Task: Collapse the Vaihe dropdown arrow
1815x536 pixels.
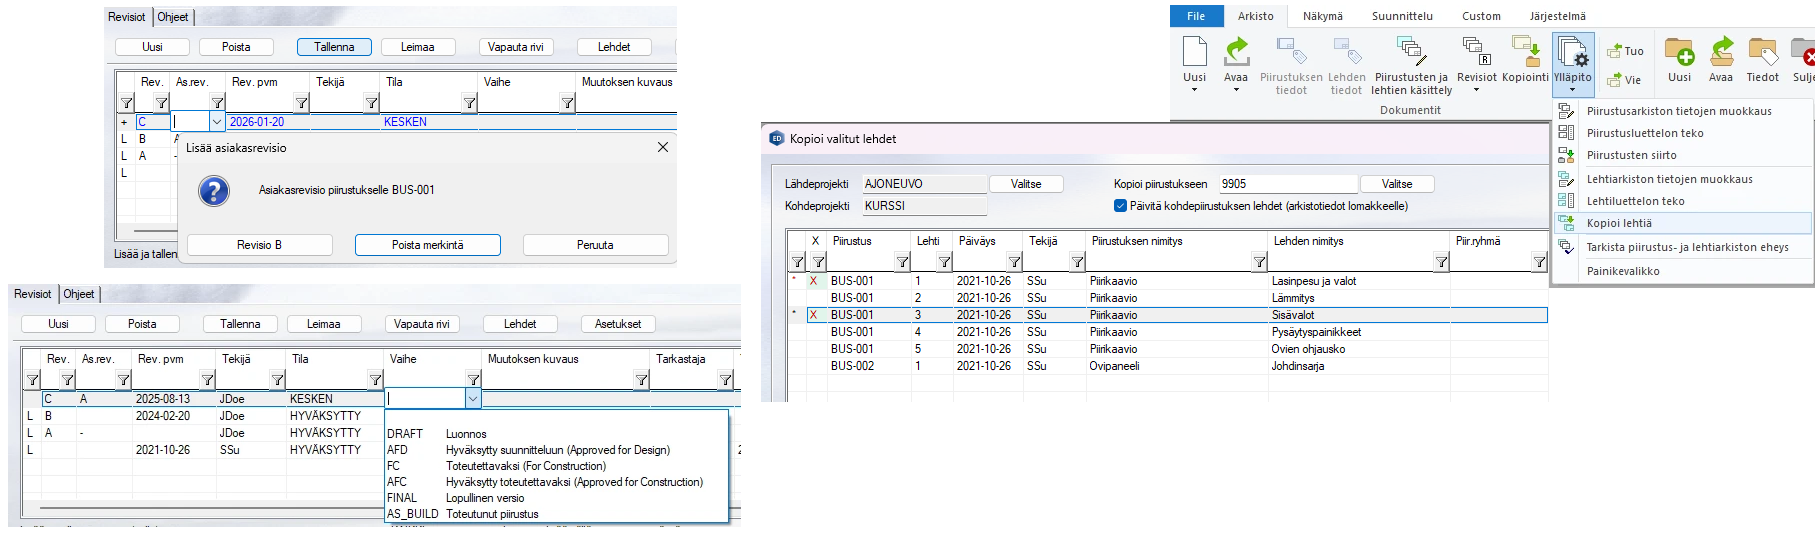Action: coord(473,399)
